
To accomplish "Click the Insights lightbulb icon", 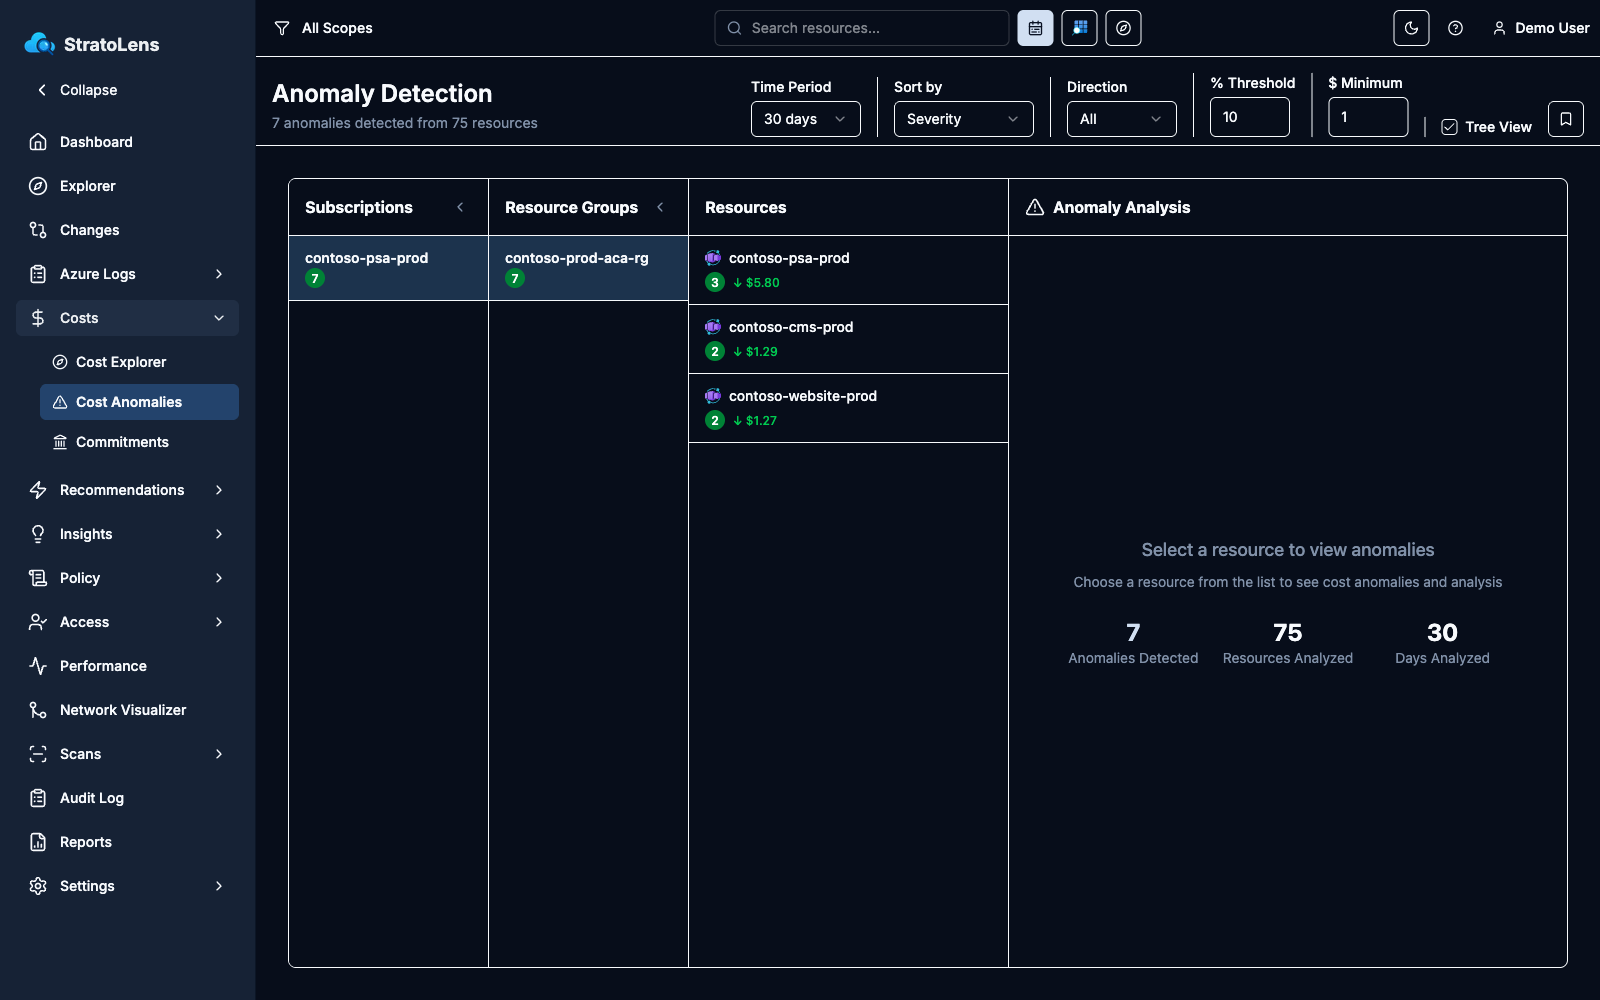I will tap(38, 534).
